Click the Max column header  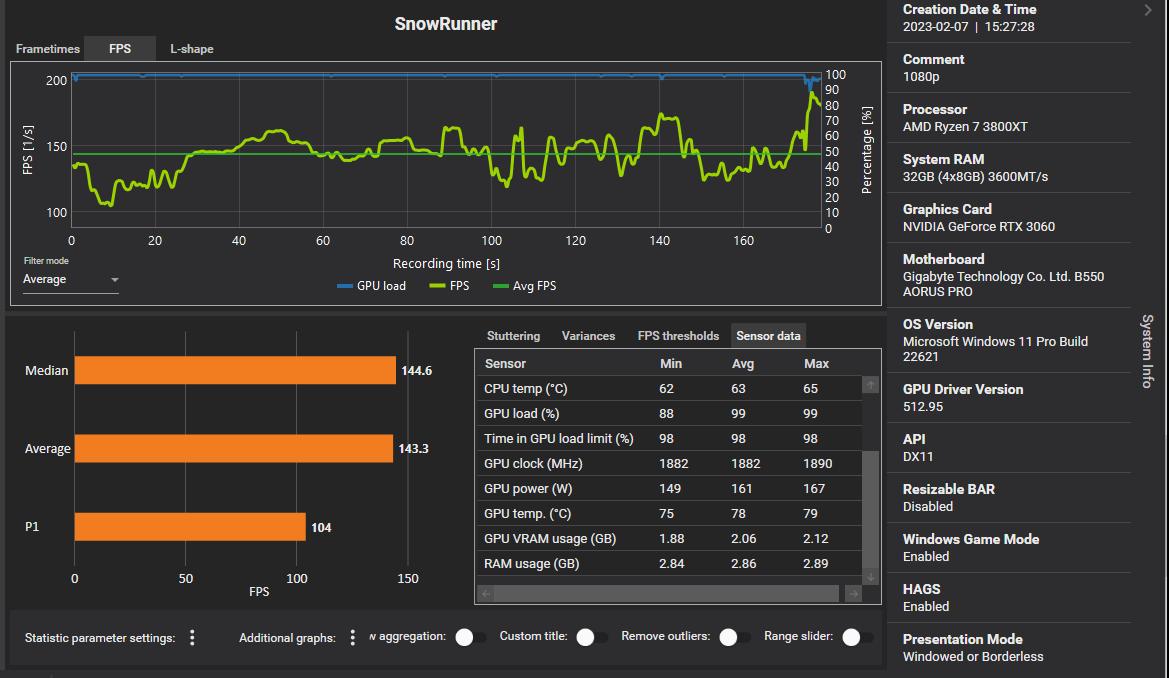(816, 363)
